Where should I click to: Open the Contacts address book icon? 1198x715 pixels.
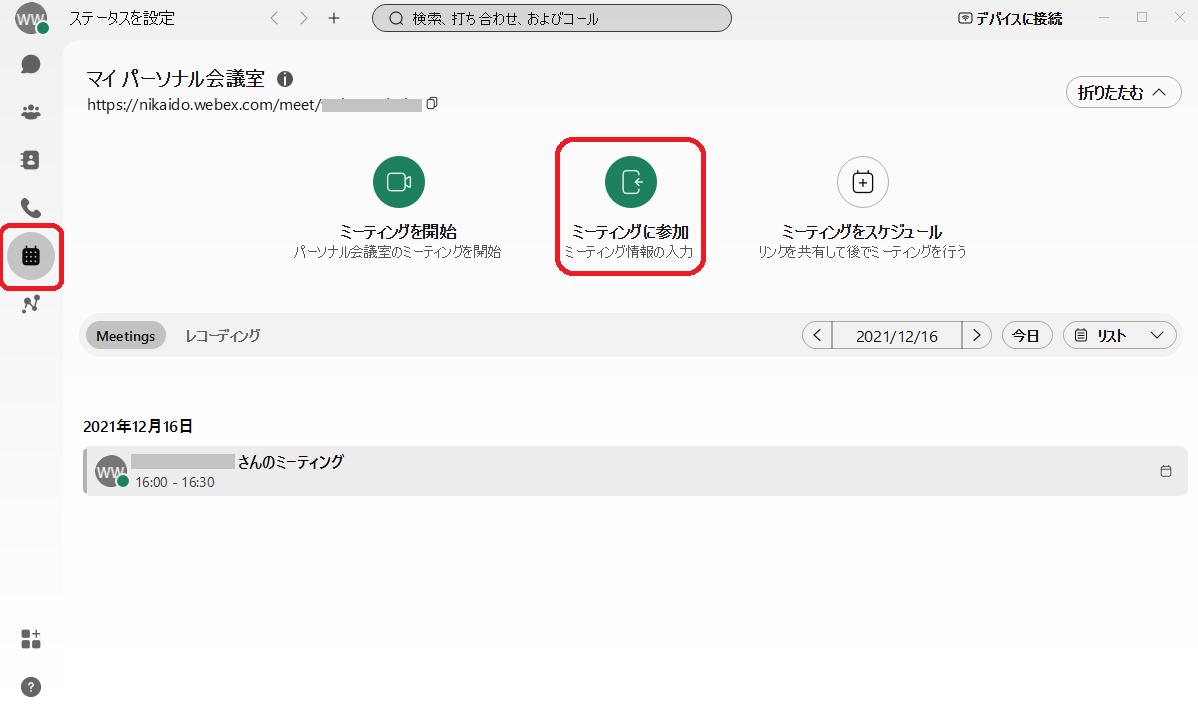31,160
